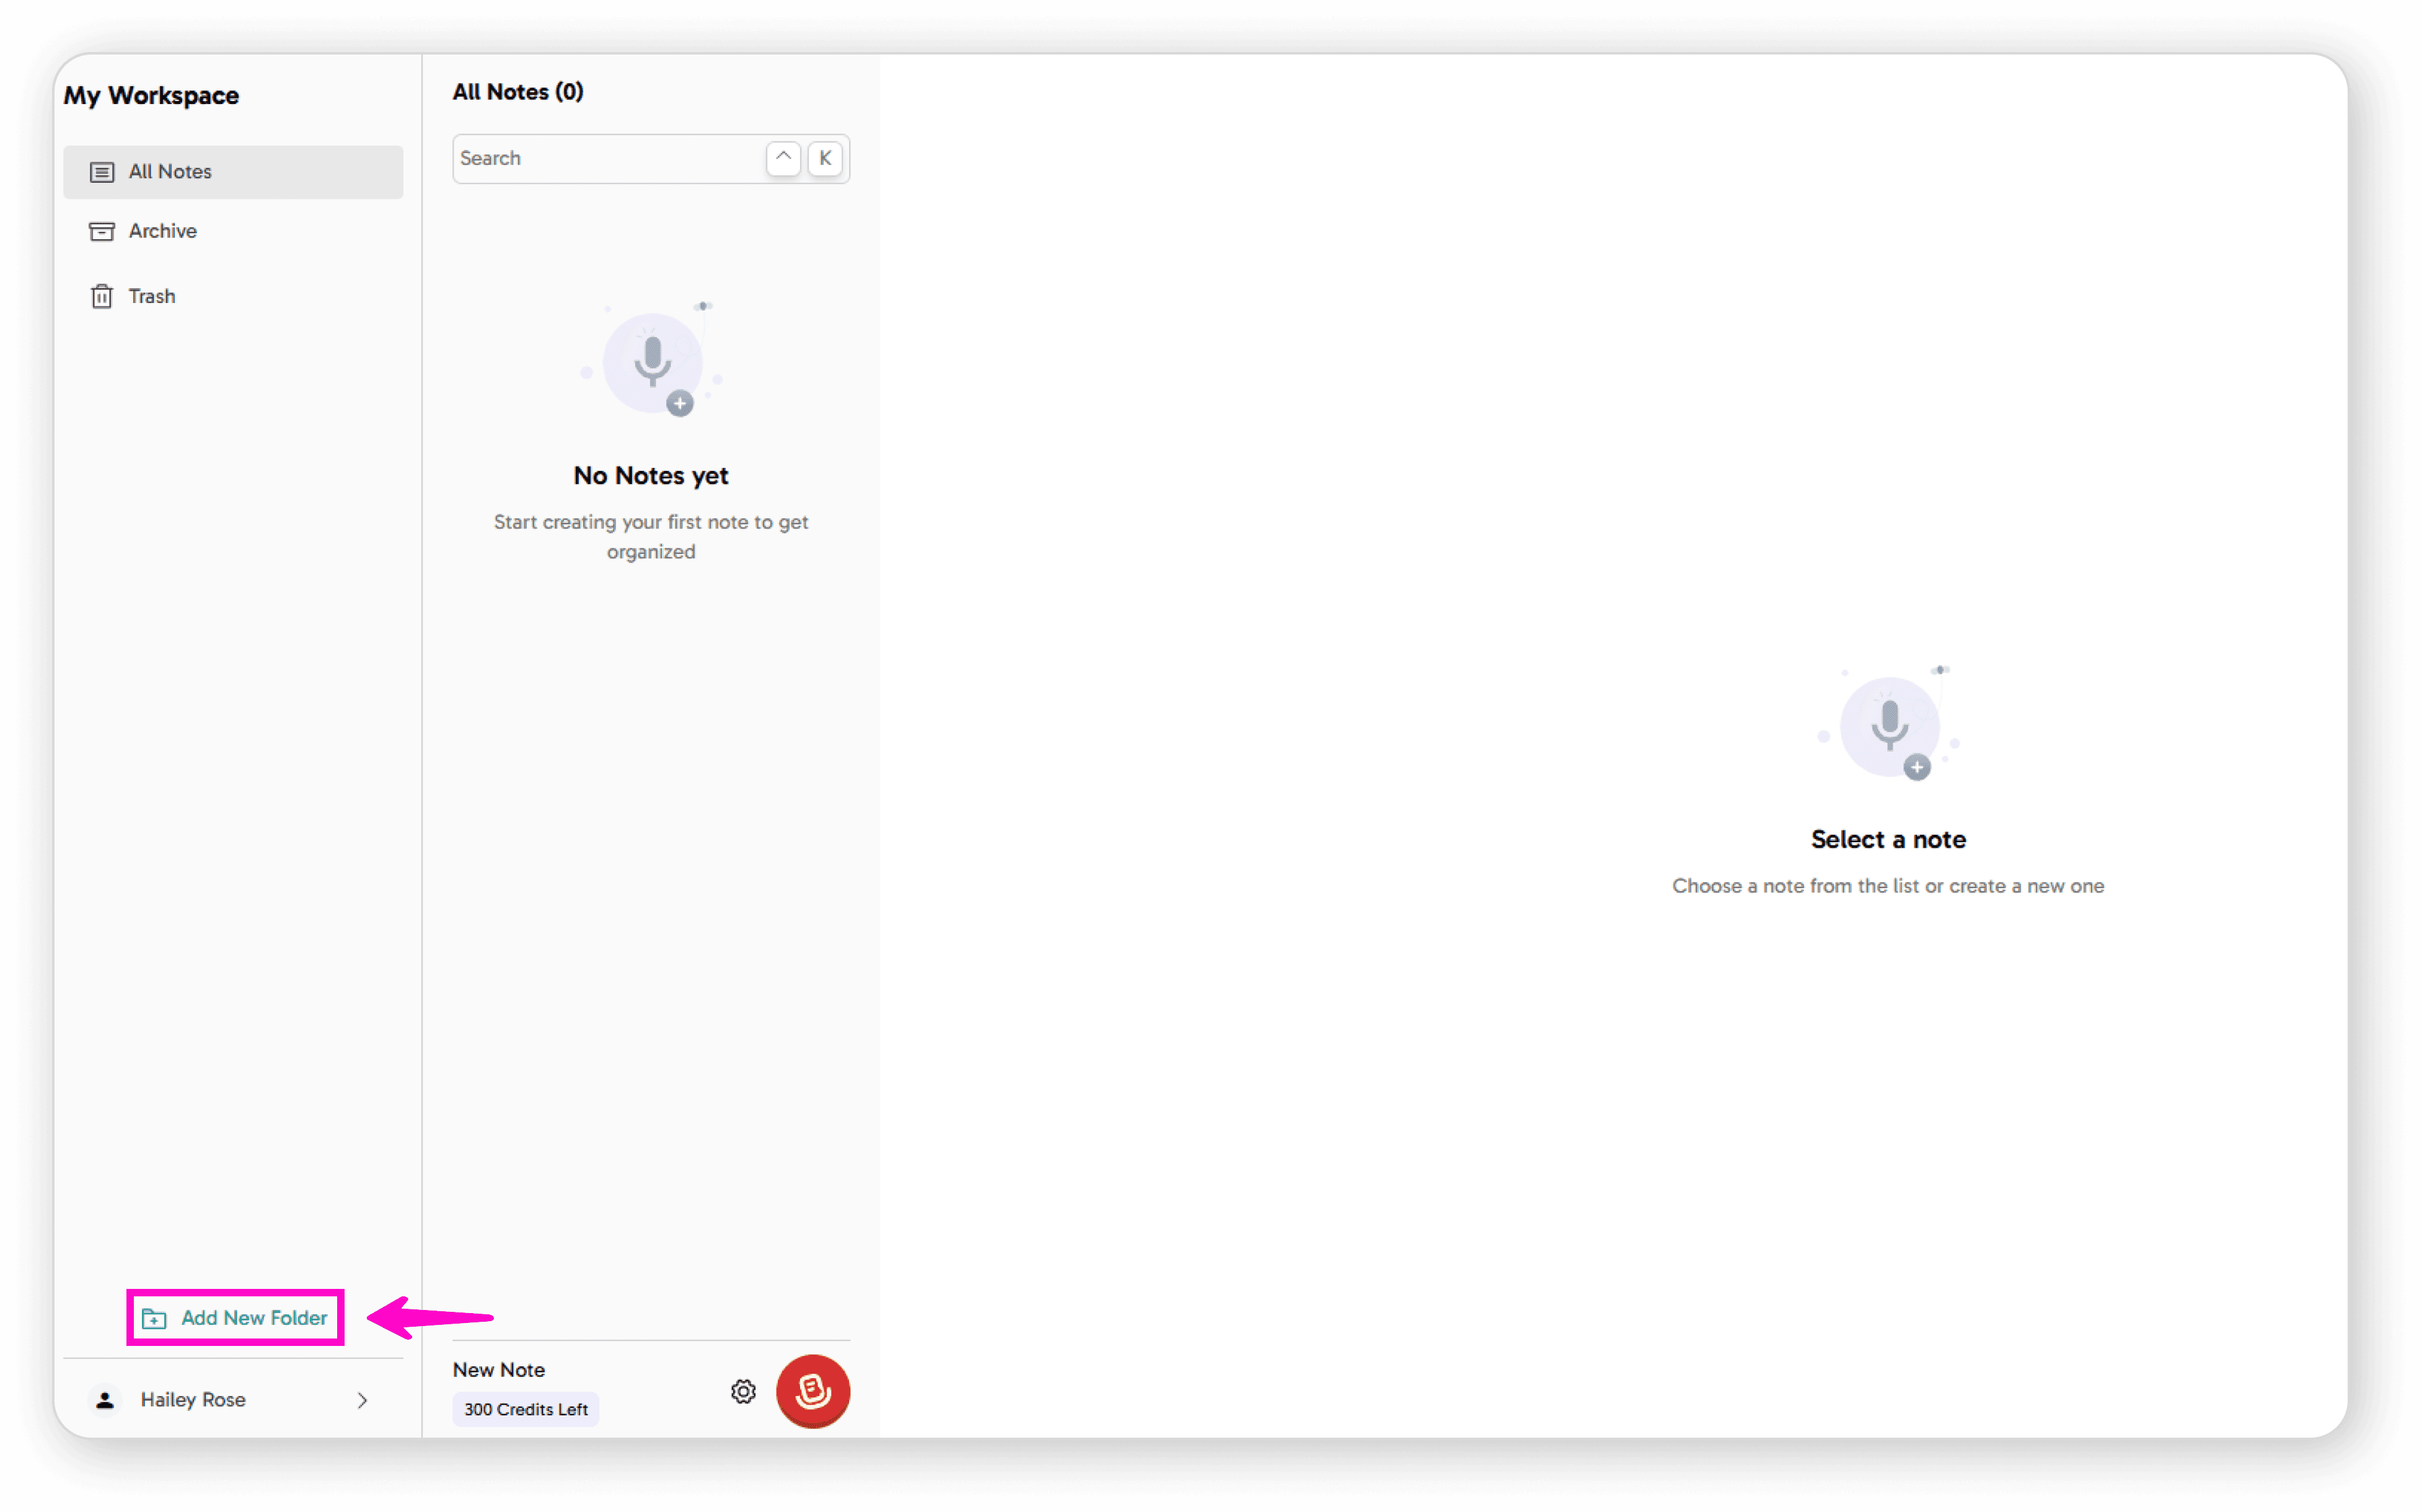Click the Archive box icon

click(102, 231)
